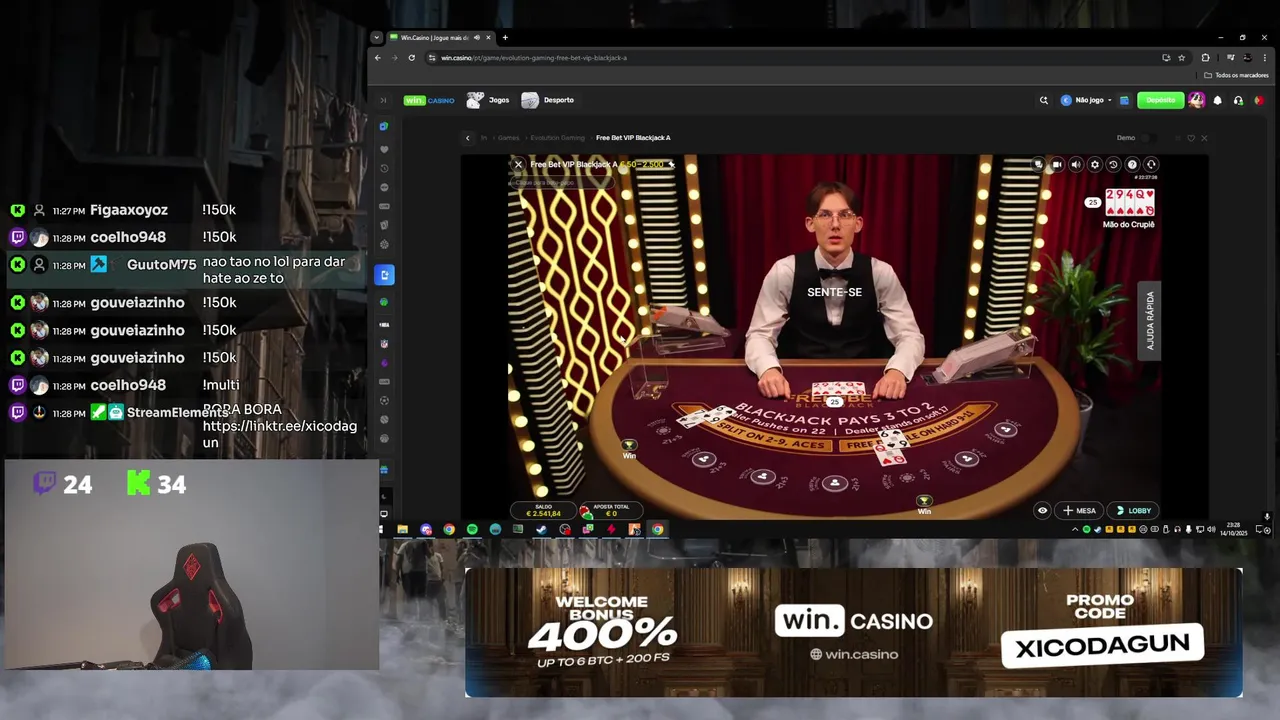This screenshot has height=720, width=1280.
Task: Click the AJUDA RÁPIDA side tab
Action: click(x=1150, y=320)
